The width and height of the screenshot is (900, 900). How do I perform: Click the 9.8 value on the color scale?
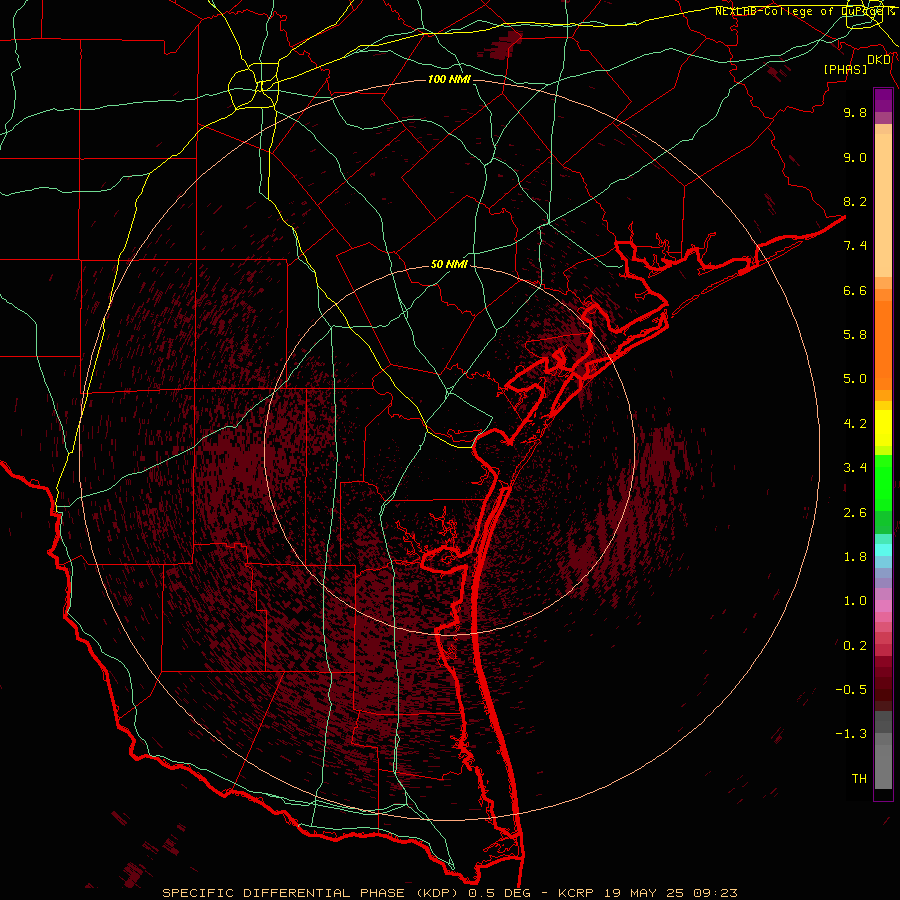(855, 112)
